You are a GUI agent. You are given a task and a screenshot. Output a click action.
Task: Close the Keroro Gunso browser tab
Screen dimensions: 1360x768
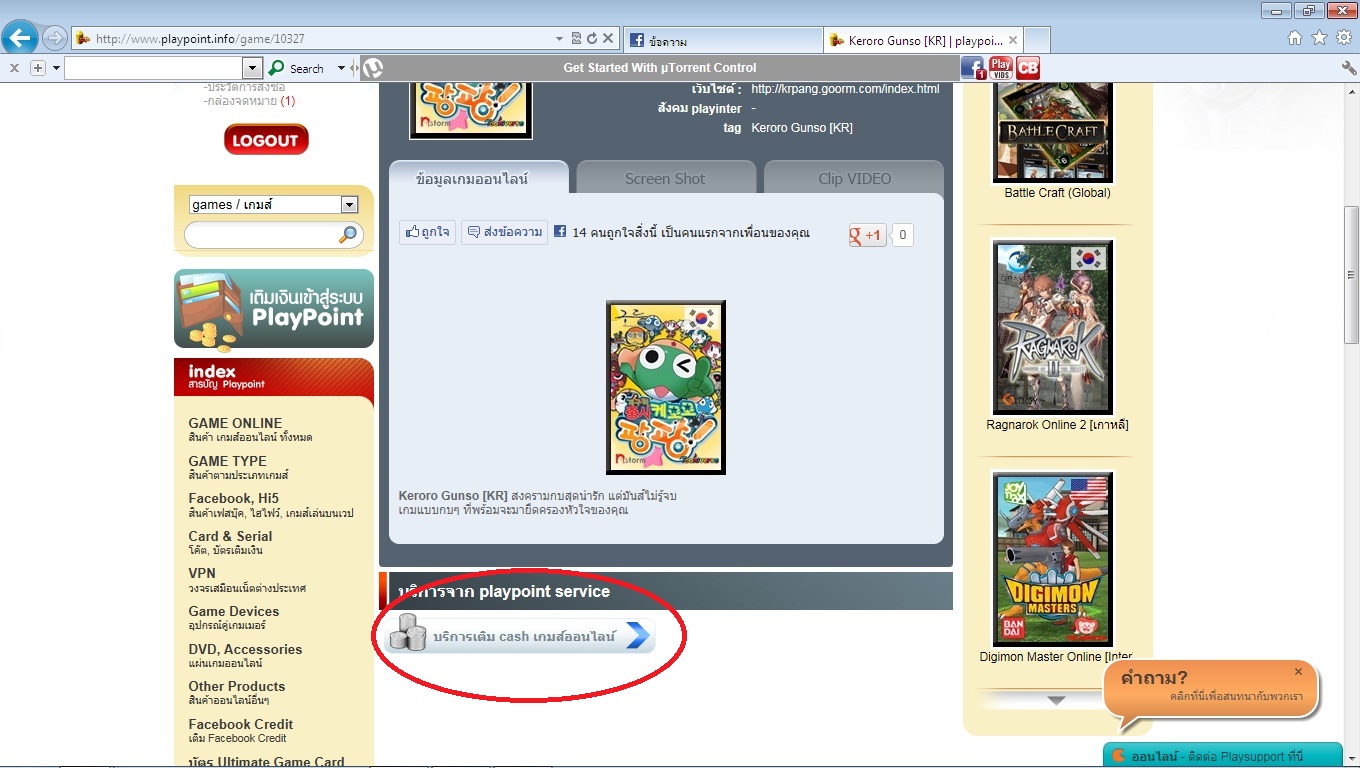coord(1013,41)
